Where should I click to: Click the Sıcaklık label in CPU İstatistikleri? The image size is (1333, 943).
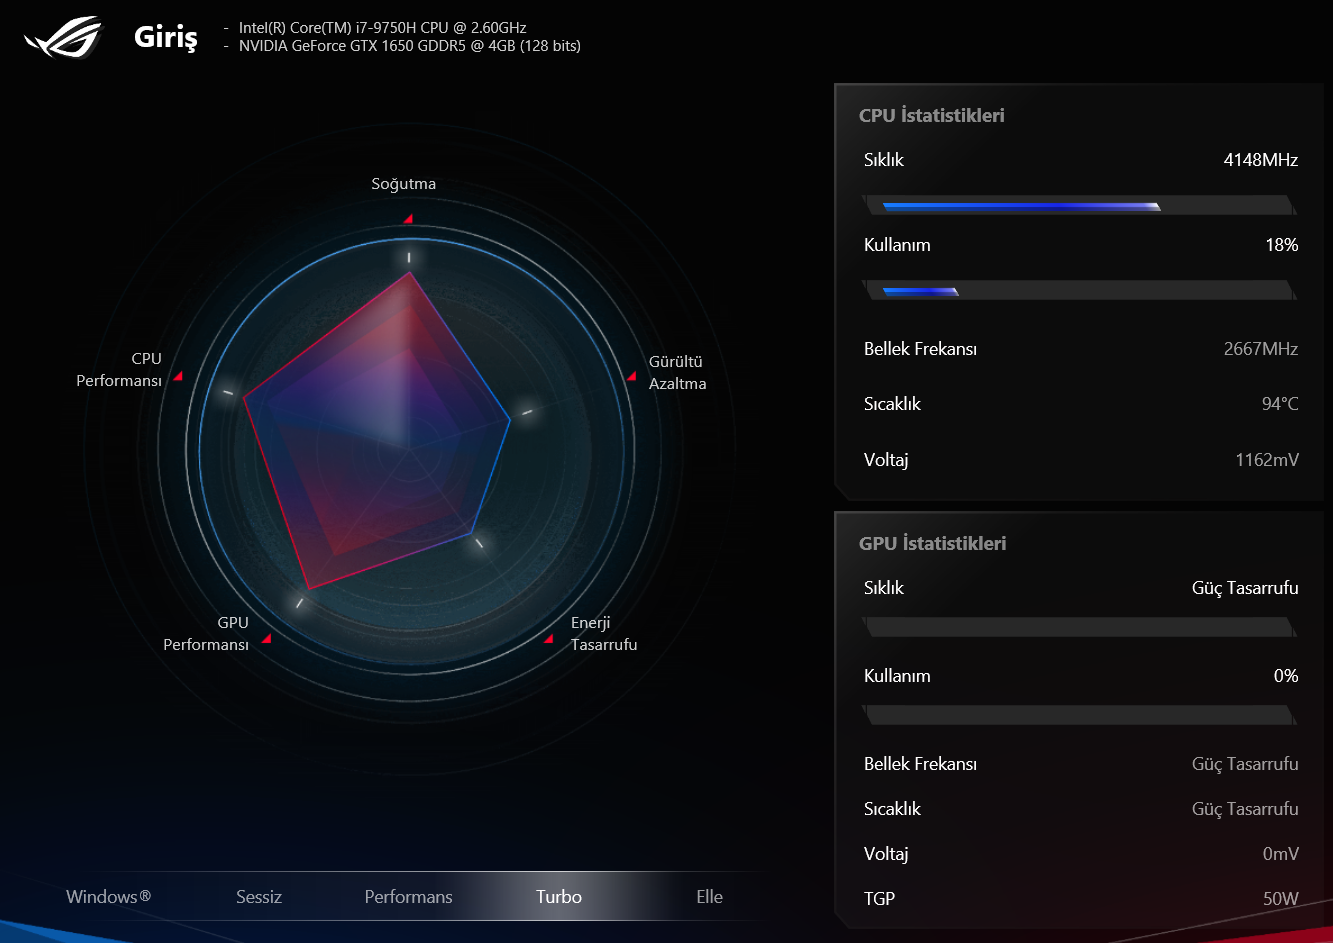(x=892, y=404)
